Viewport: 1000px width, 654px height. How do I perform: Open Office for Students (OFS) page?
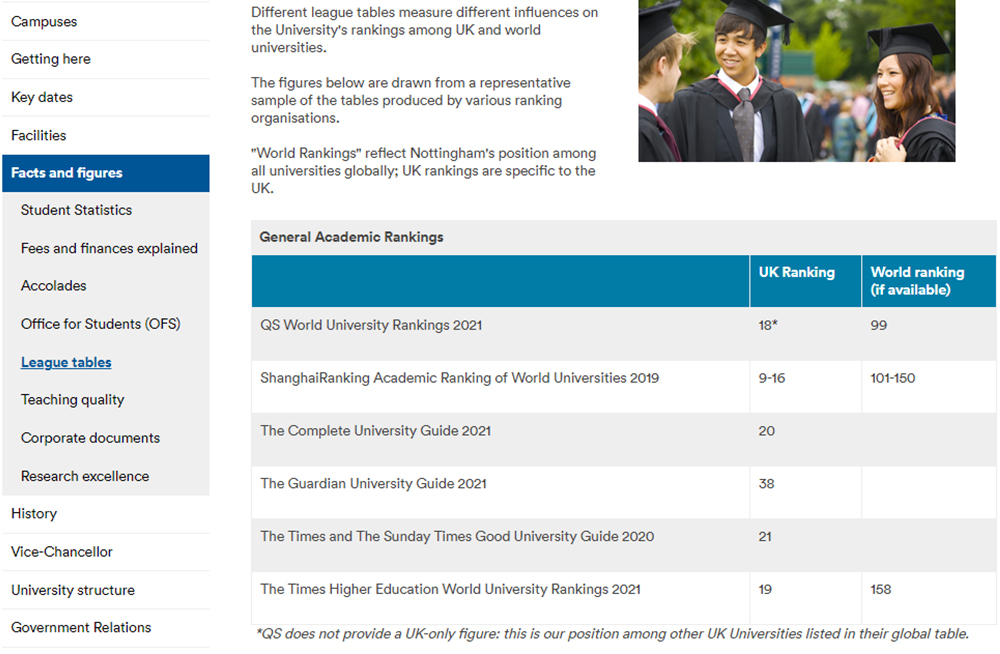pyautogui.click(x=101, y=324)
